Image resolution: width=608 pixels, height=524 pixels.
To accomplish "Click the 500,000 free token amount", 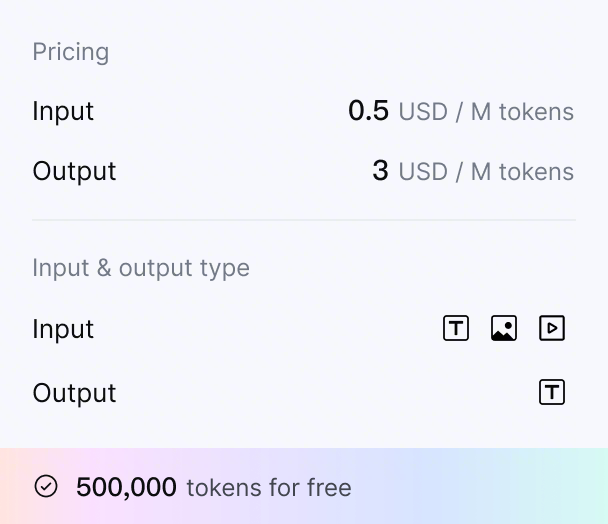I will 126,488.
